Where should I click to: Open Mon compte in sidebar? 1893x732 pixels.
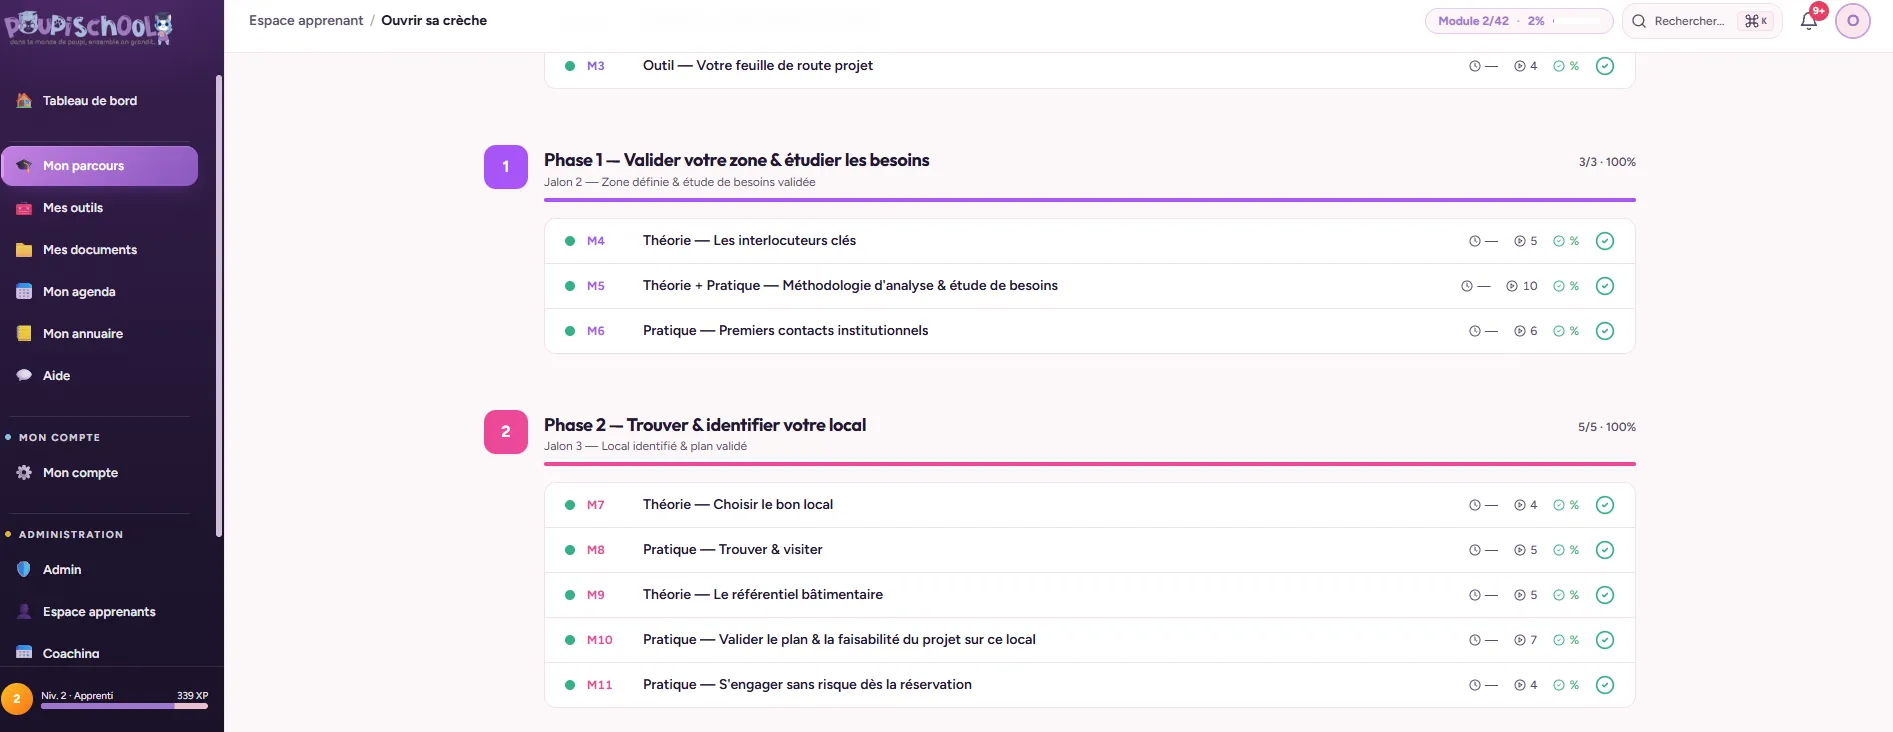click(100, 473)
